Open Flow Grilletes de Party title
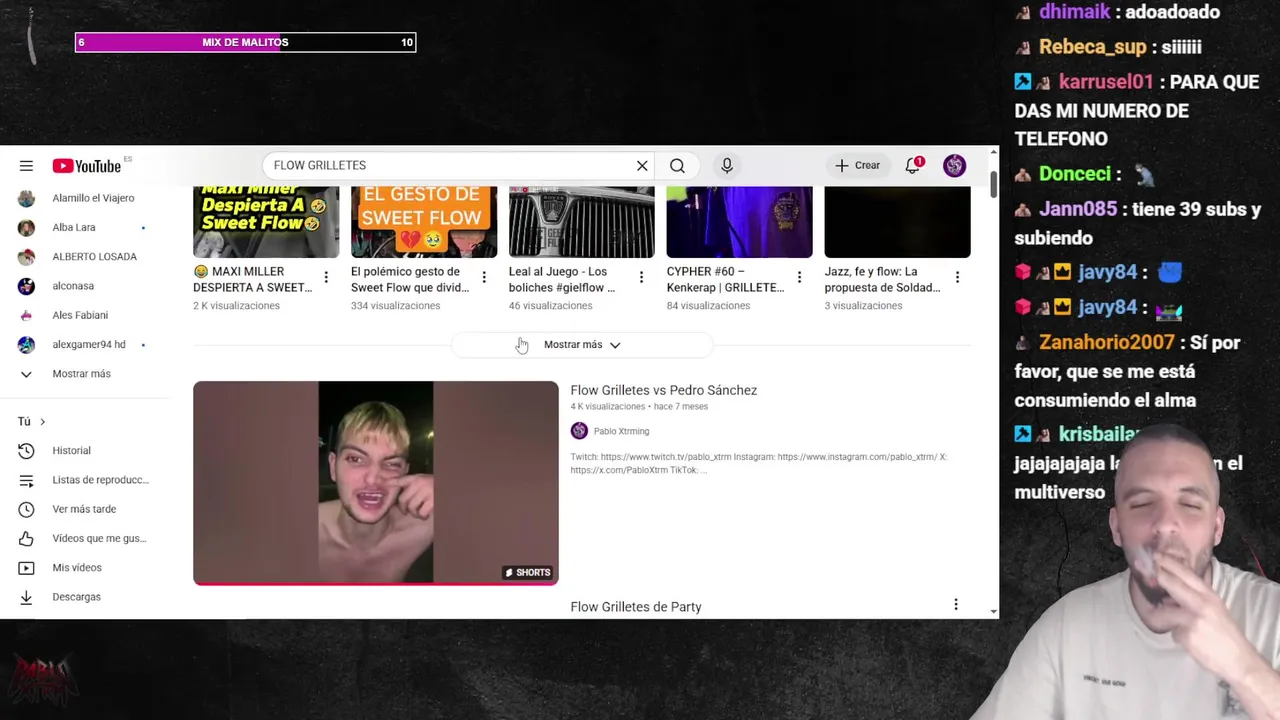Viewport: 1280px width, 720px height. point(636,607)
